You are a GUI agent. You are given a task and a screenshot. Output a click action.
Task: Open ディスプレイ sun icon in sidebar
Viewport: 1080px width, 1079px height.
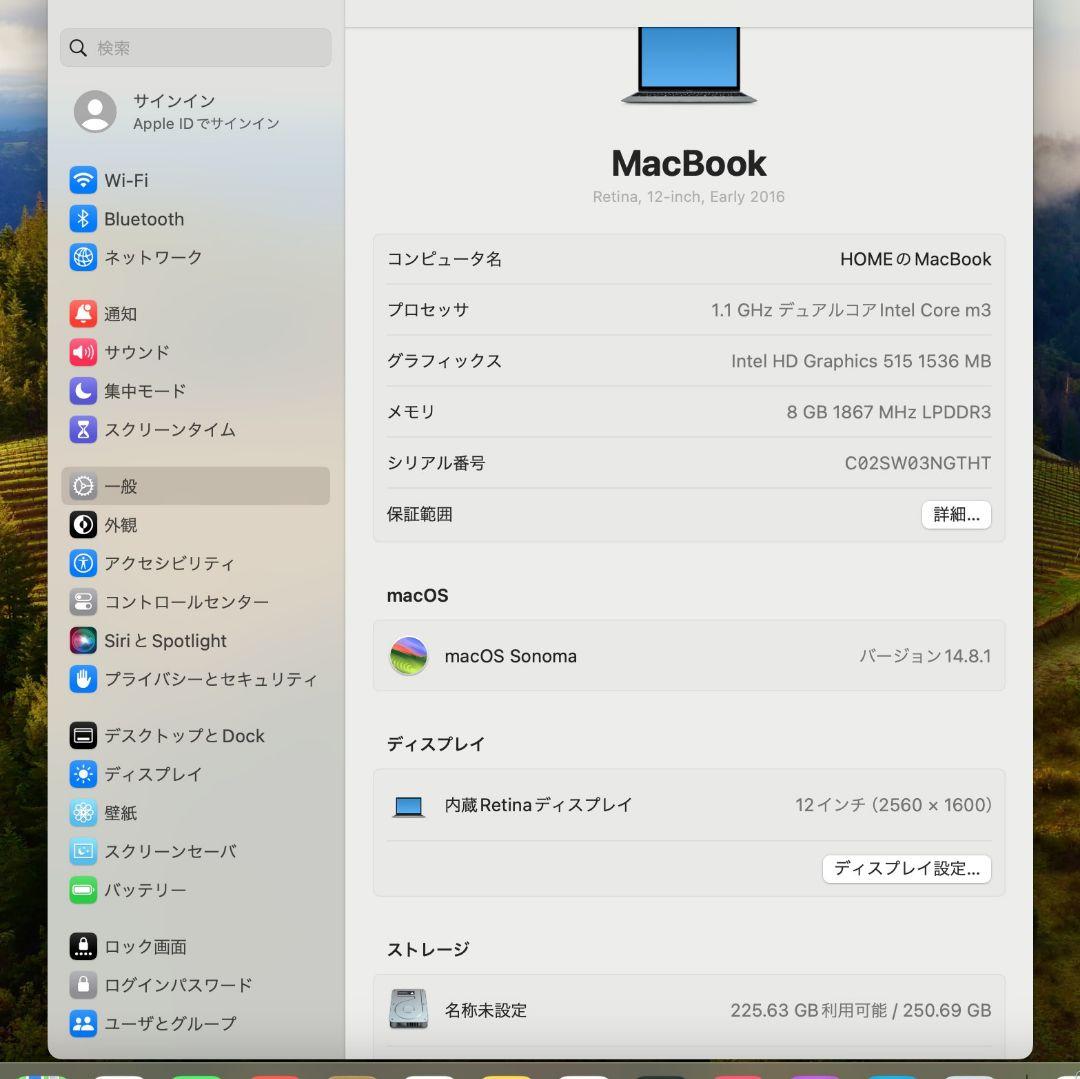(x=83, y=774)
